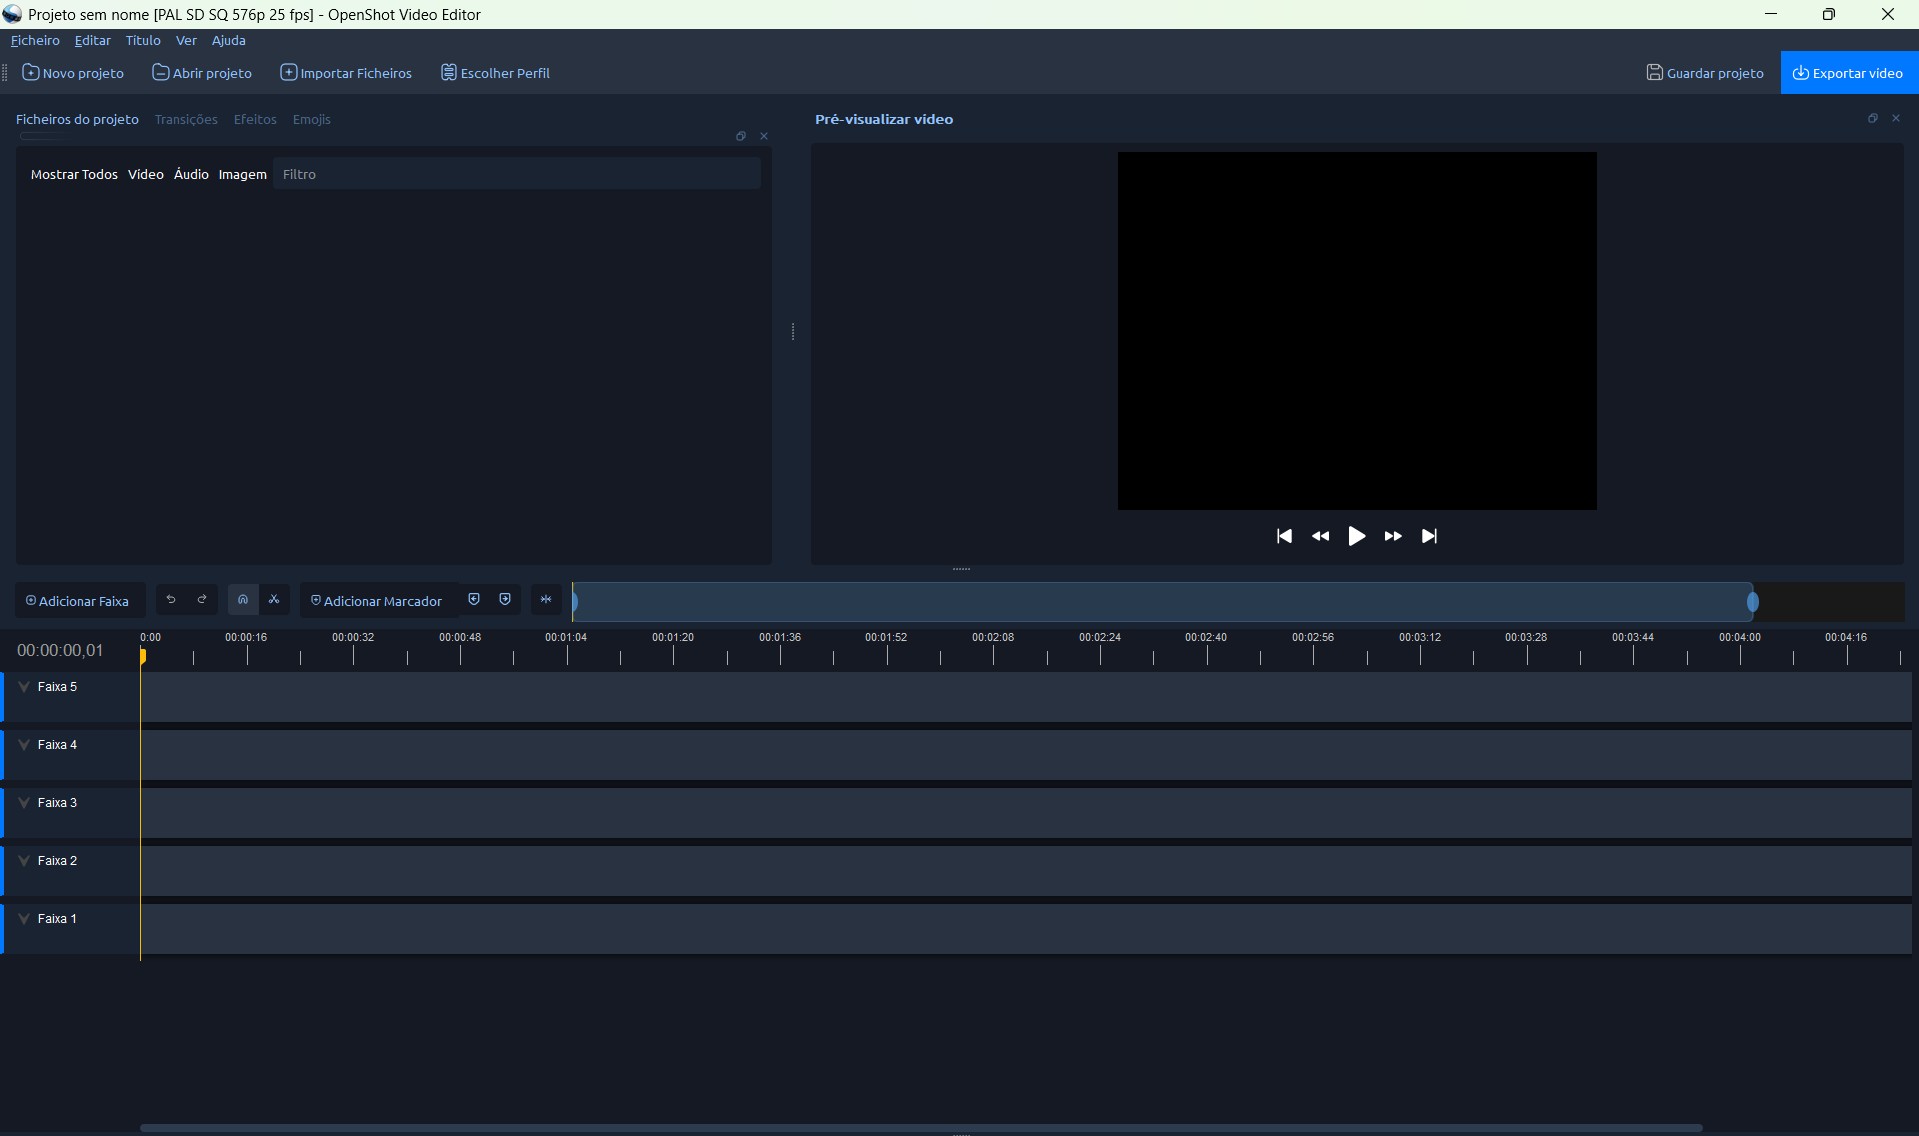Click the left handle of the zoom slider
The width and height of the screenshot is (1919, 1136).
point(575,602)
